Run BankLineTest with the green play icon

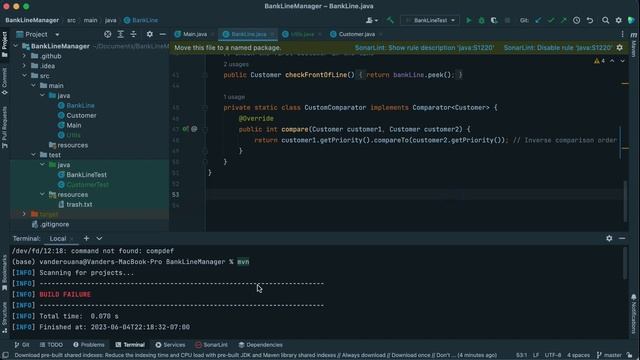(469, 20)
